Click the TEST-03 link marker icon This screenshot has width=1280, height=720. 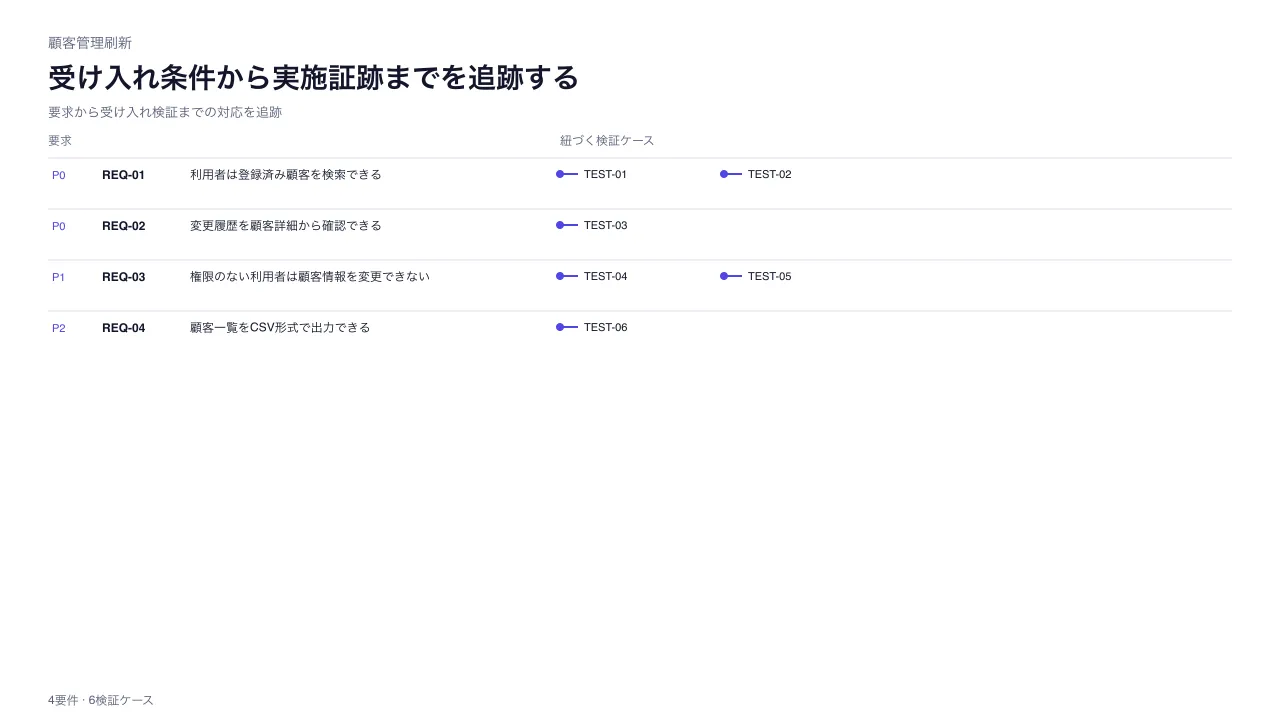coord(567,225)
